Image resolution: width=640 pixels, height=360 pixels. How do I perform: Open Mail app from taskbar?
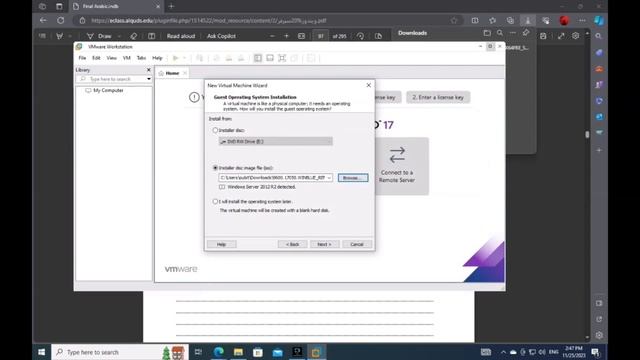(x=278, y=352)
